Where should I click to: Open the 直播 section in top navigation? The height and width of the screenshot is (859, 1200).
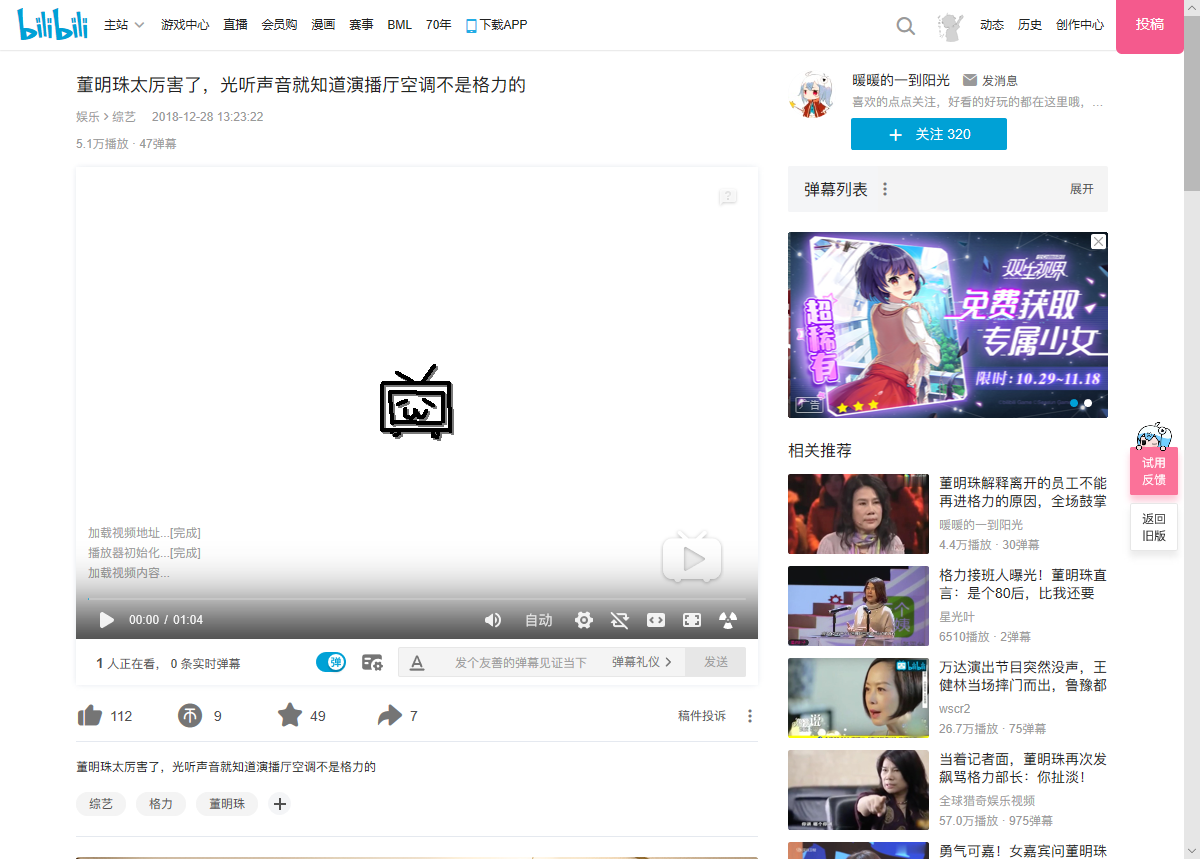[235, 25]
